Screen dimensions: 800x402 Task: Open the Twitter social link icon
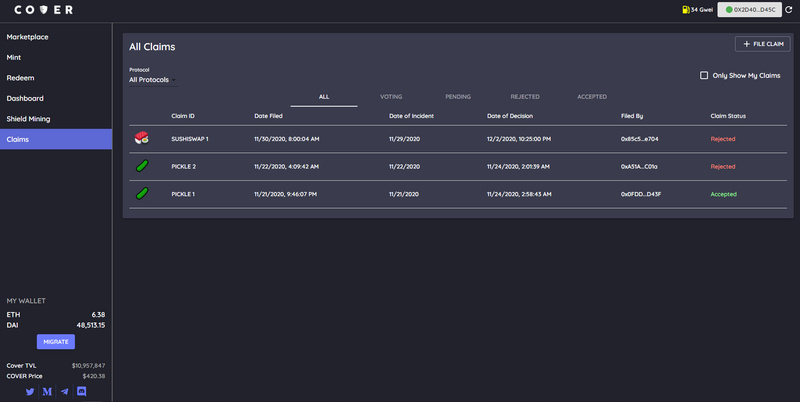[30, 392]
